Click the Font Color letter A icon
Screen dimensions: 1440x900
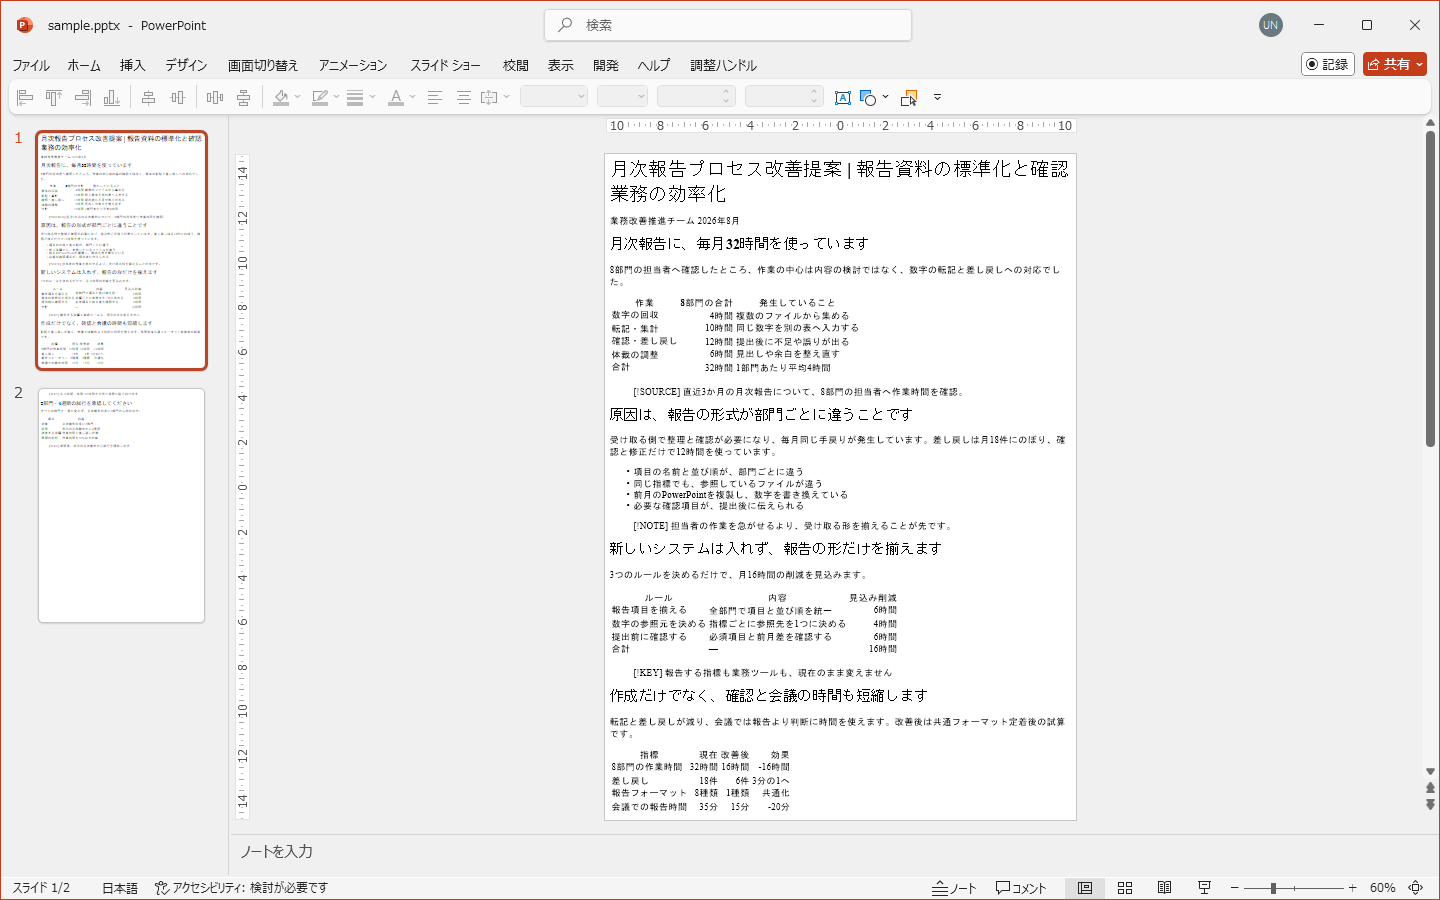coord(396,97)
